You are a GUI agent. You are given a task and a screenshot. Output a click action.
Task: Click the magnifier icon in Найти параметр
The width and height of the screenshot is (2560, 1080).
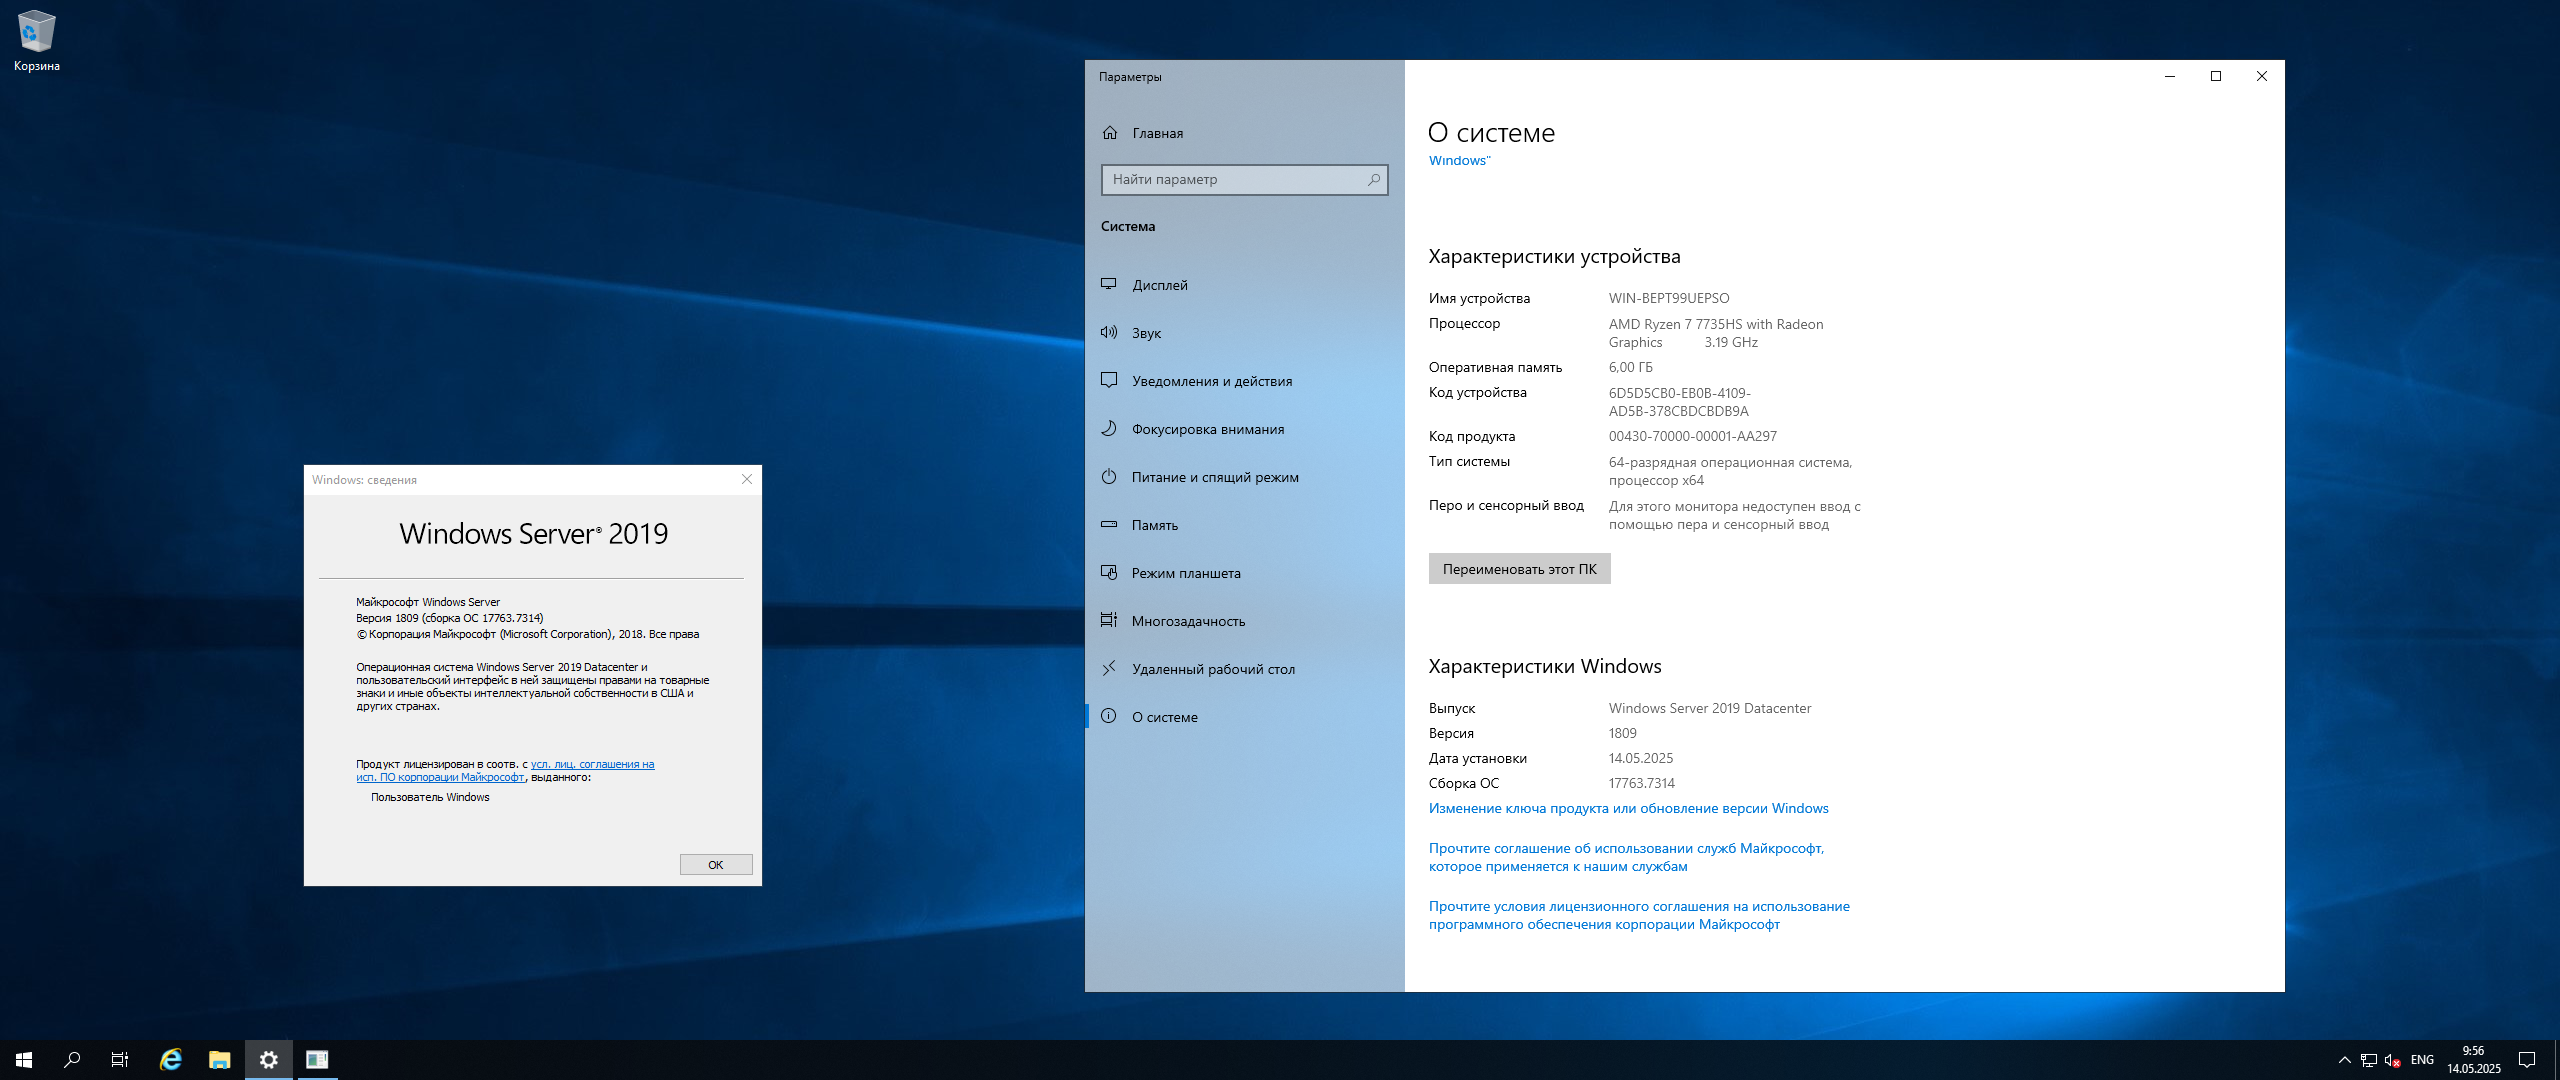1374,180
